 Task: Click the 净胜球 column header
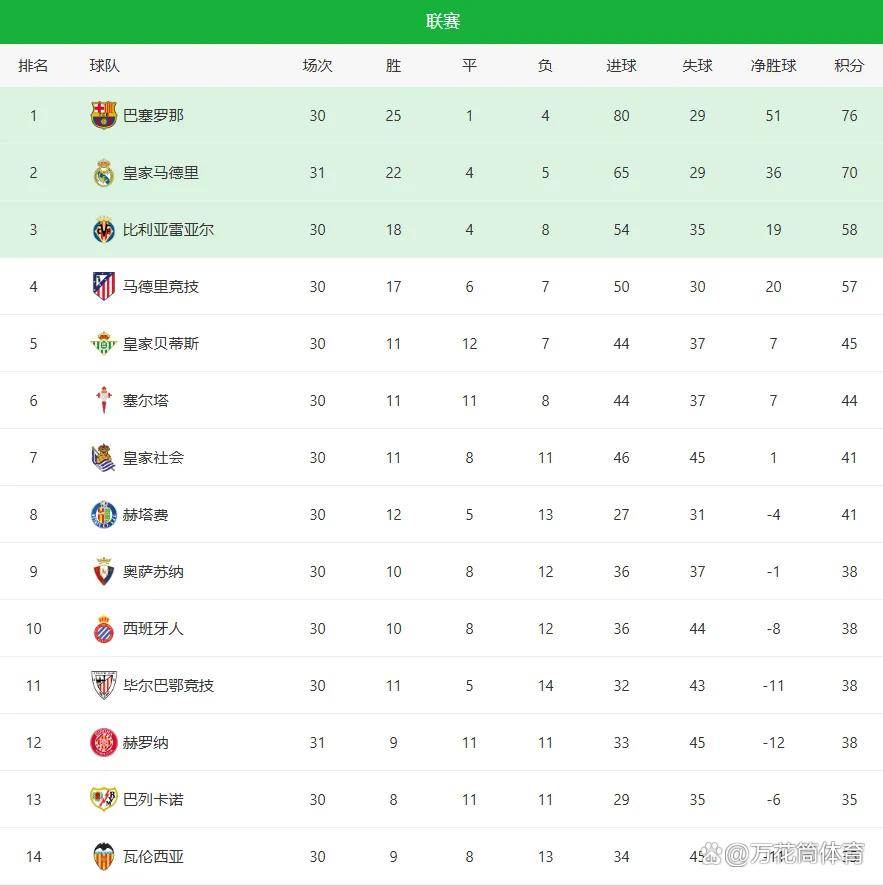tap(773, 66)
